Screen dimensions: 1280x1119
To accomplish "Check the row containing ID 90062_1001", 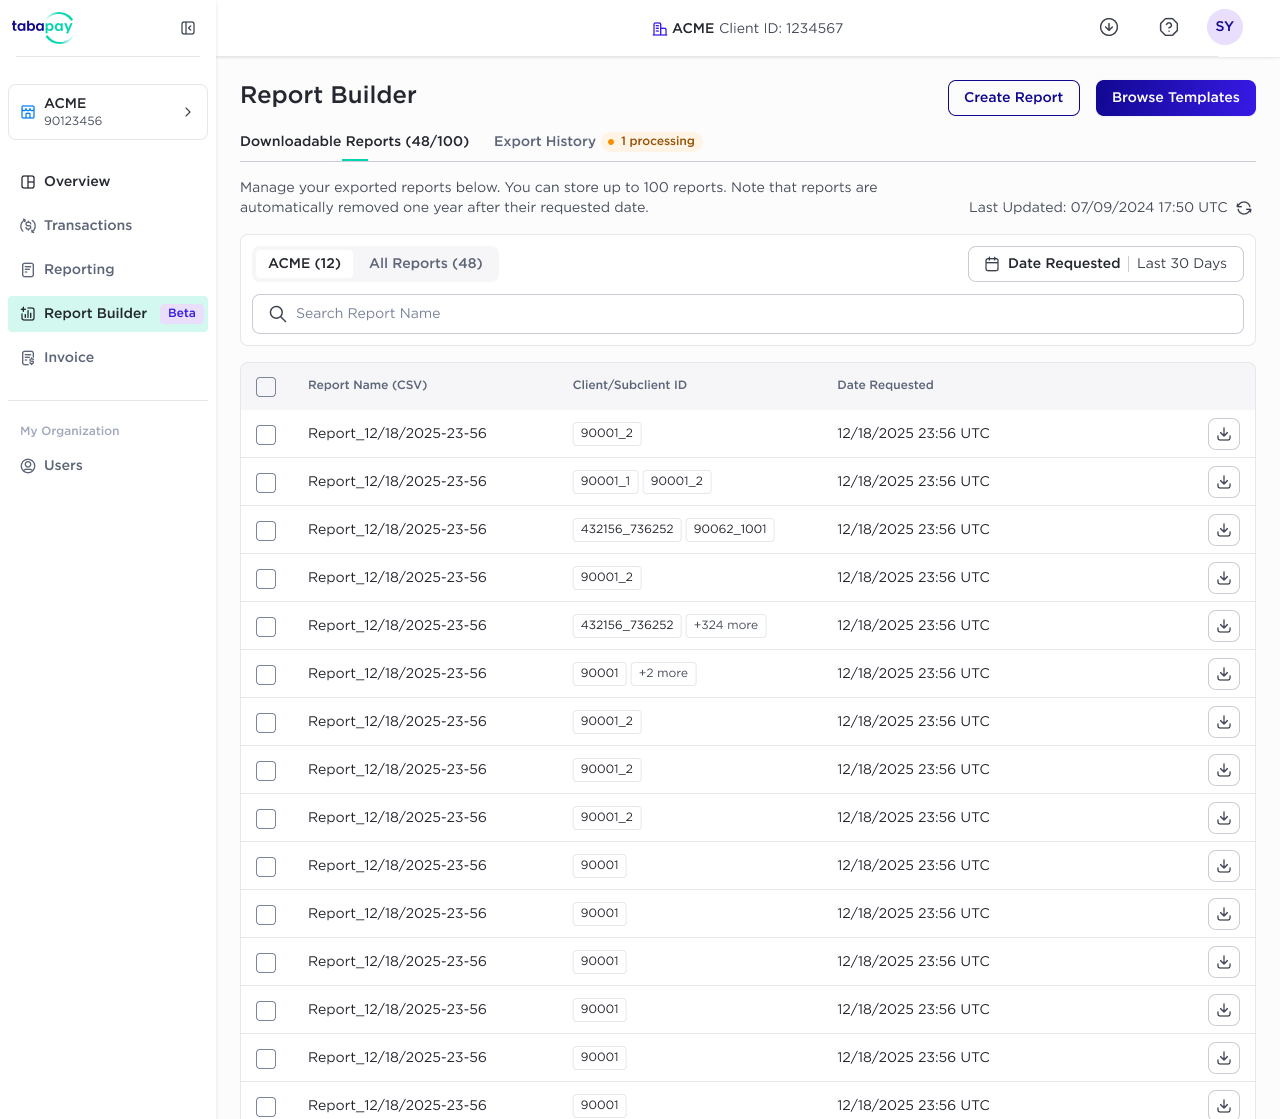I will coord(266,531).
